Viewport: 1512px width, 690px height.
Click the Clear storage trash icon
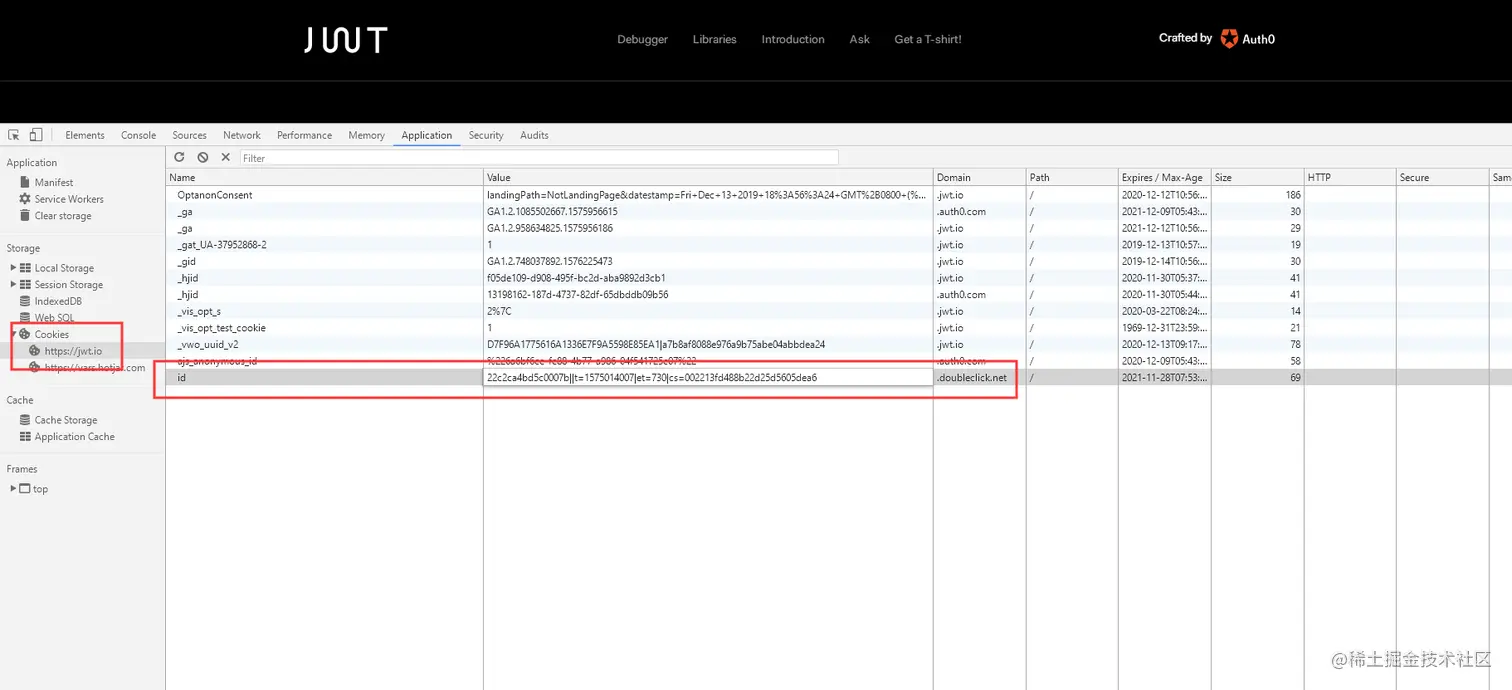point(25,216)
